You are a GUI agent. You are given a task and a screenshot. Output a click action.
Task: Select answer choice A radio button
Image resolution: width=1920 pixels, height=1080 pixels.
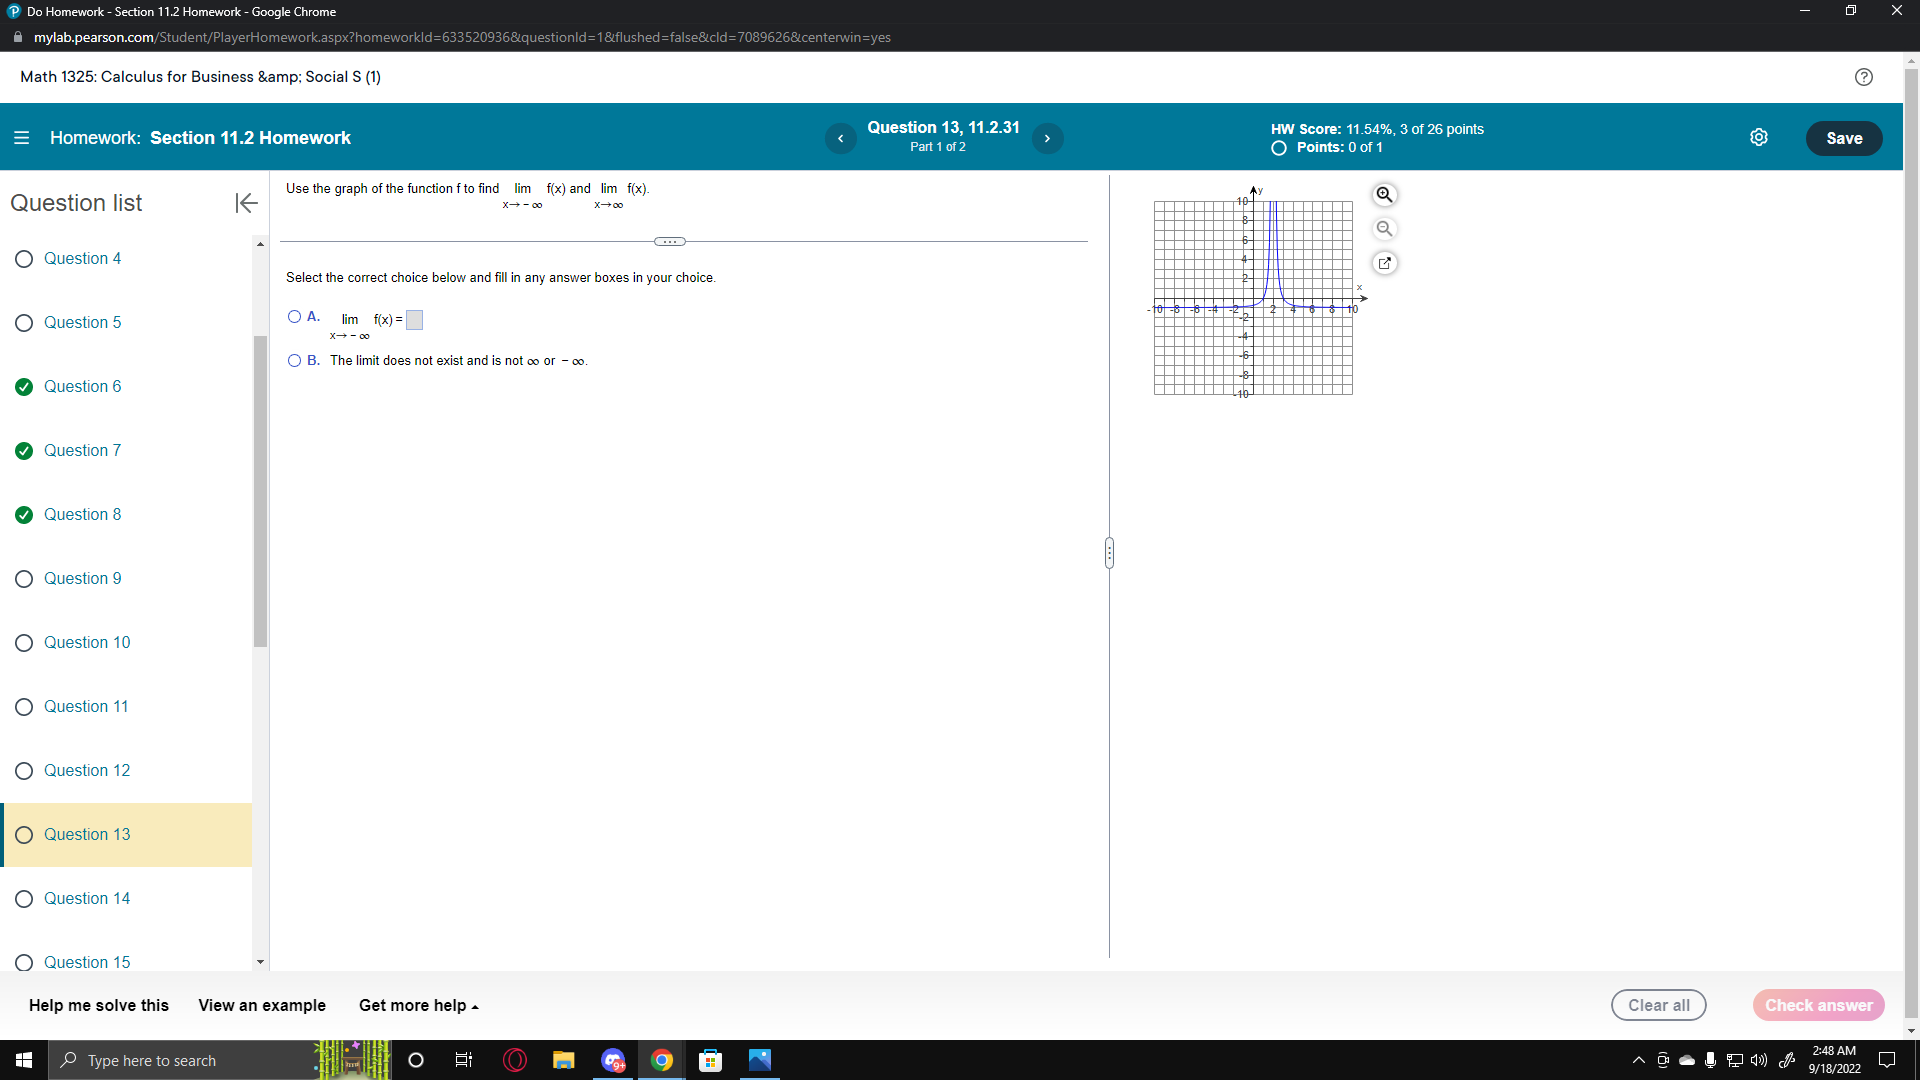click(294, 317)
